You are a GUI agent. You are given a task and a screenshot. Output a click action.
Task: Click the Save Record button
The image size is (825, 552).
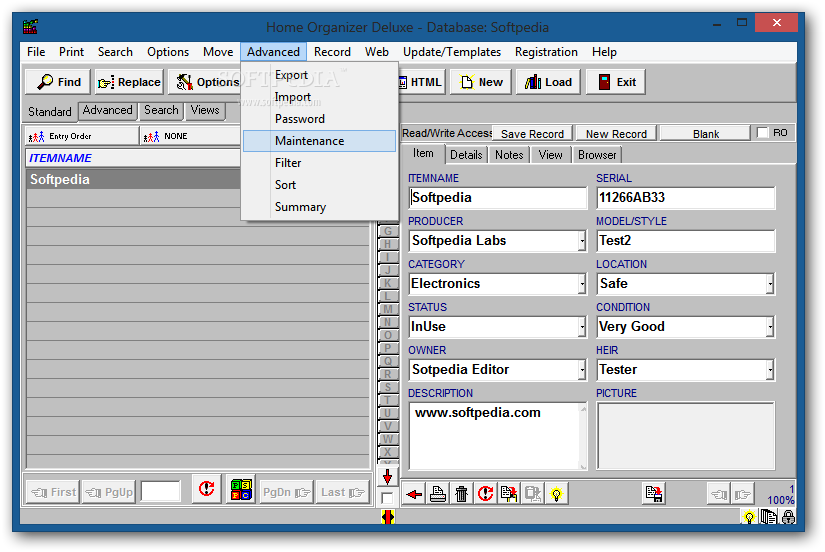(532, 134)
